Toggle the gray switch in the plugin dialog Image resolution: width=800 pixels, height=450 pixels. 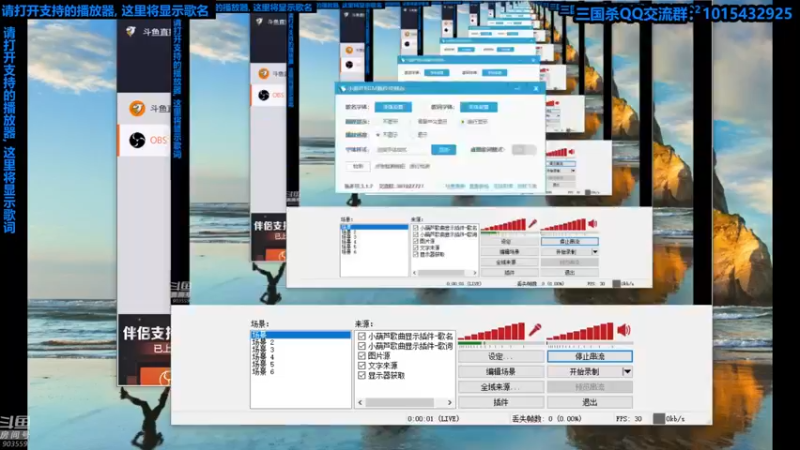(524, 149)
